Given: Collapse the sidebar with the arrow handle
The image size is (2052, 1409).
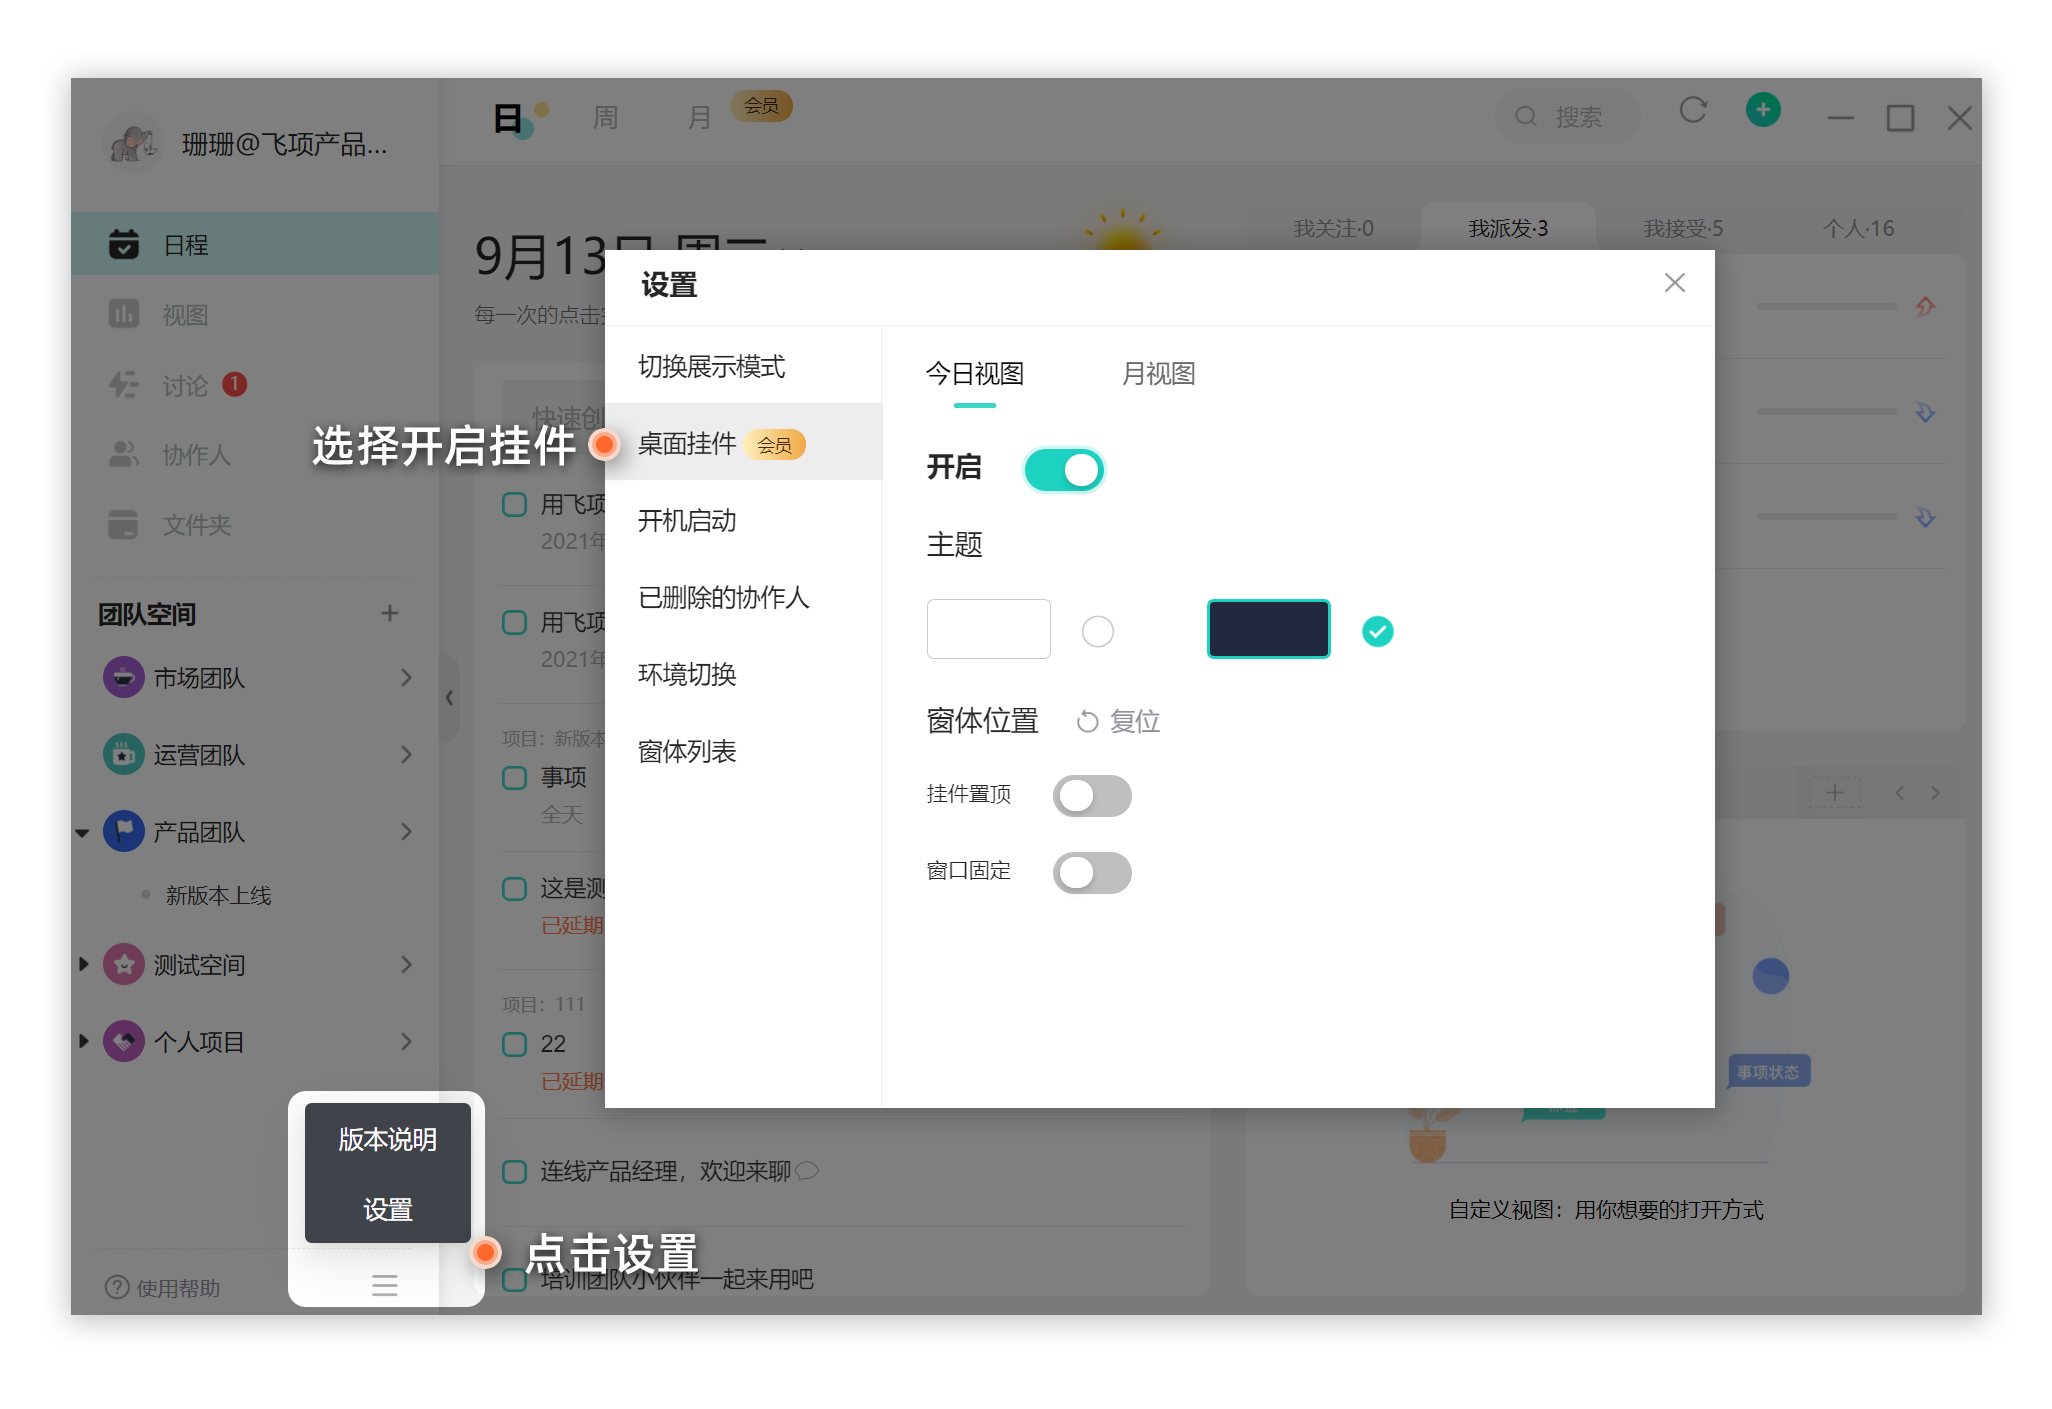Looking at the screenshot, I should (450, 697).
